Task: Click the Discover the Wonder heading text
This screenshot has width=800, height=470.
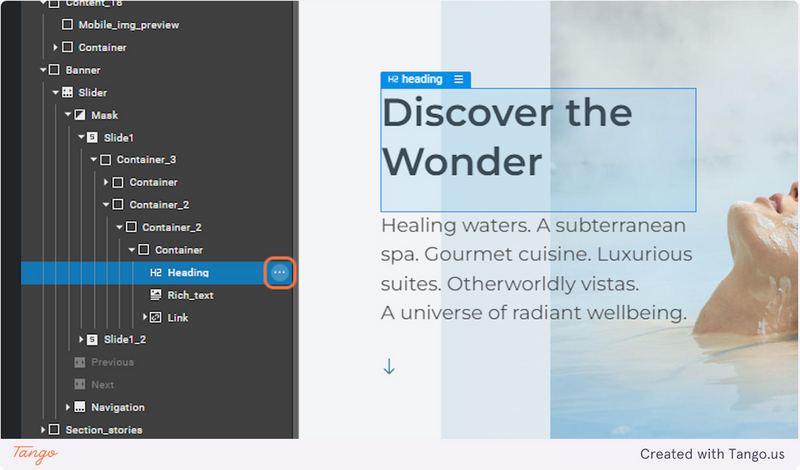Action: pyautogui.click(x=507, y=137)
